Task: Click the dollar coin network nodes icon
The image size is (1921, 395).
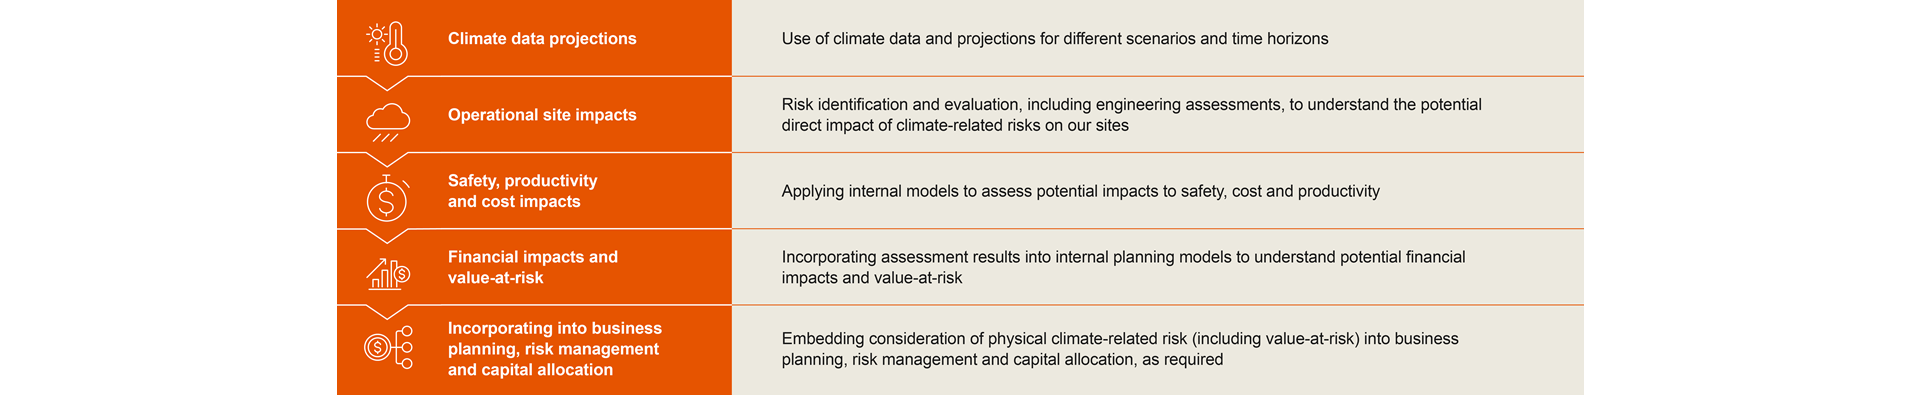Action: click(388, 347)
